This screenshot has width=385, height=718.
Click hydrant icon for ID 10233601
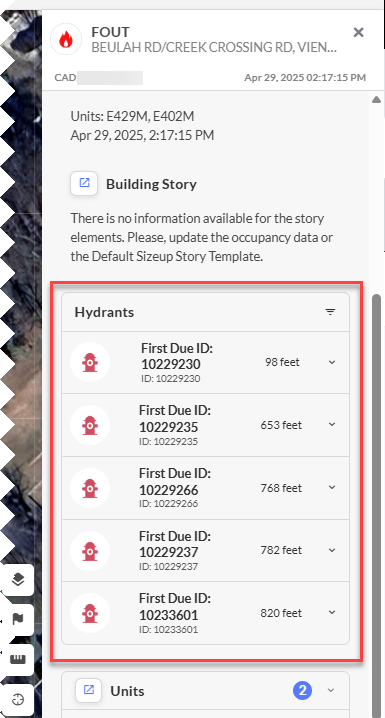click(90, 613)
